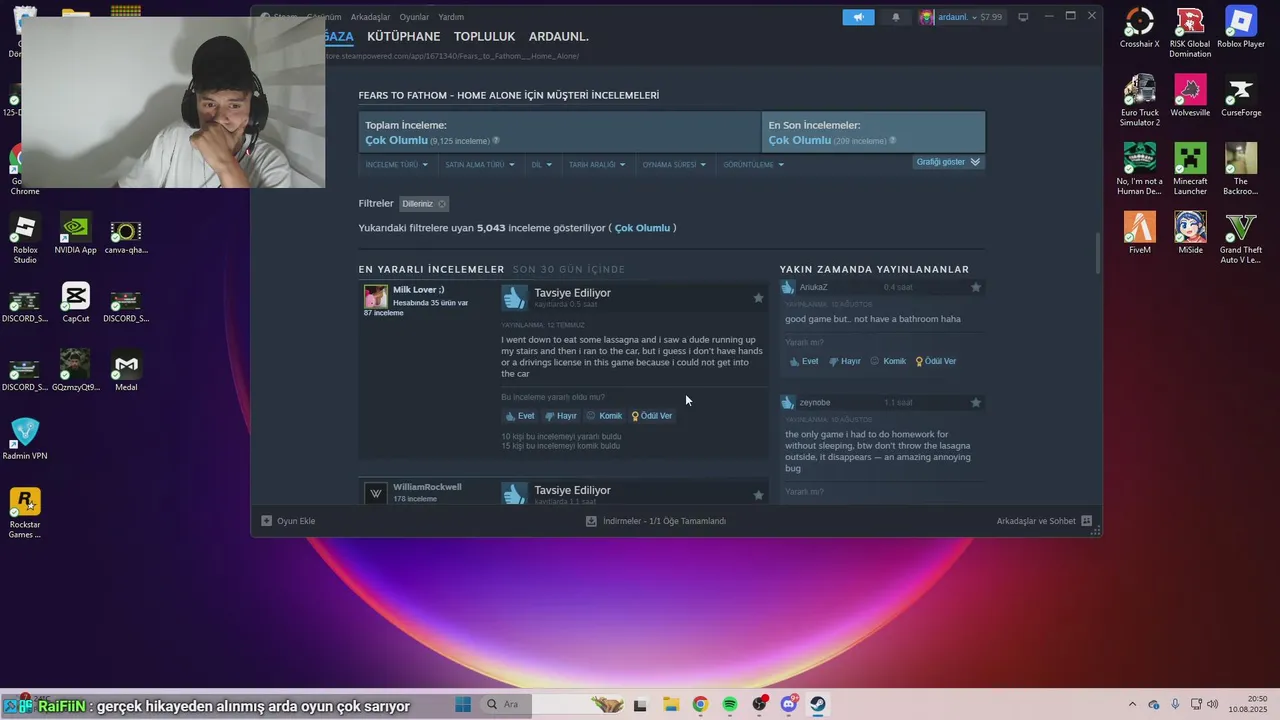Open Wolvesville desktop icon

(1190, 96)
